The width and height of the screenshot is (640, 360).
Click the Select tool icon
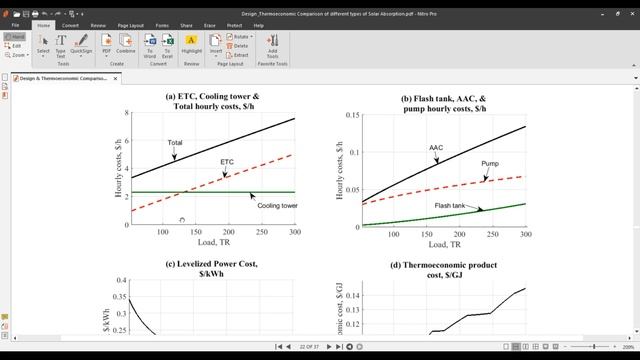pyautogui.click(x=43, y=41)
